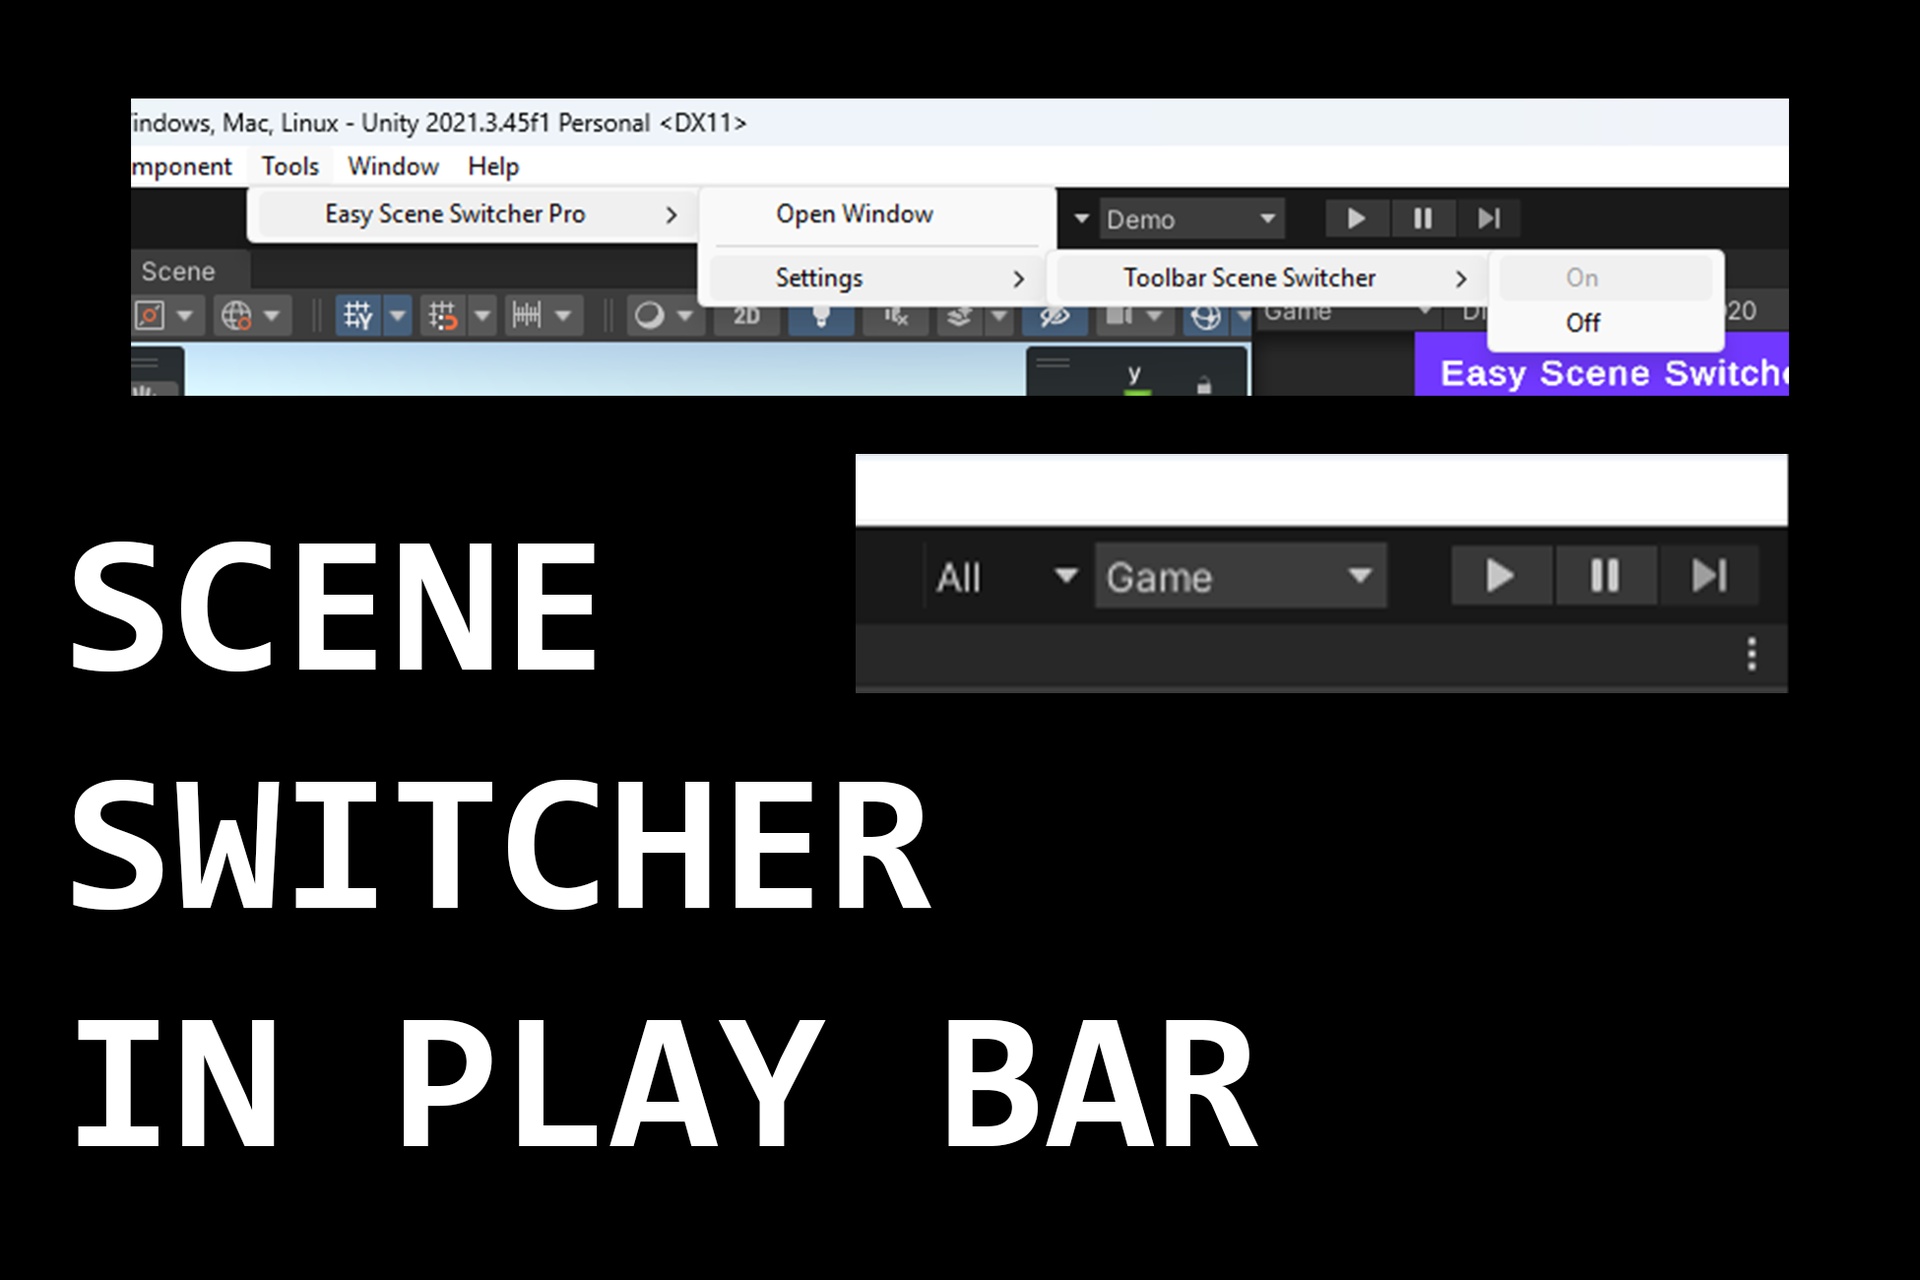Pause button next to Game dropdown
The image size is (1920, 1280).
[x=1605, y=576]
